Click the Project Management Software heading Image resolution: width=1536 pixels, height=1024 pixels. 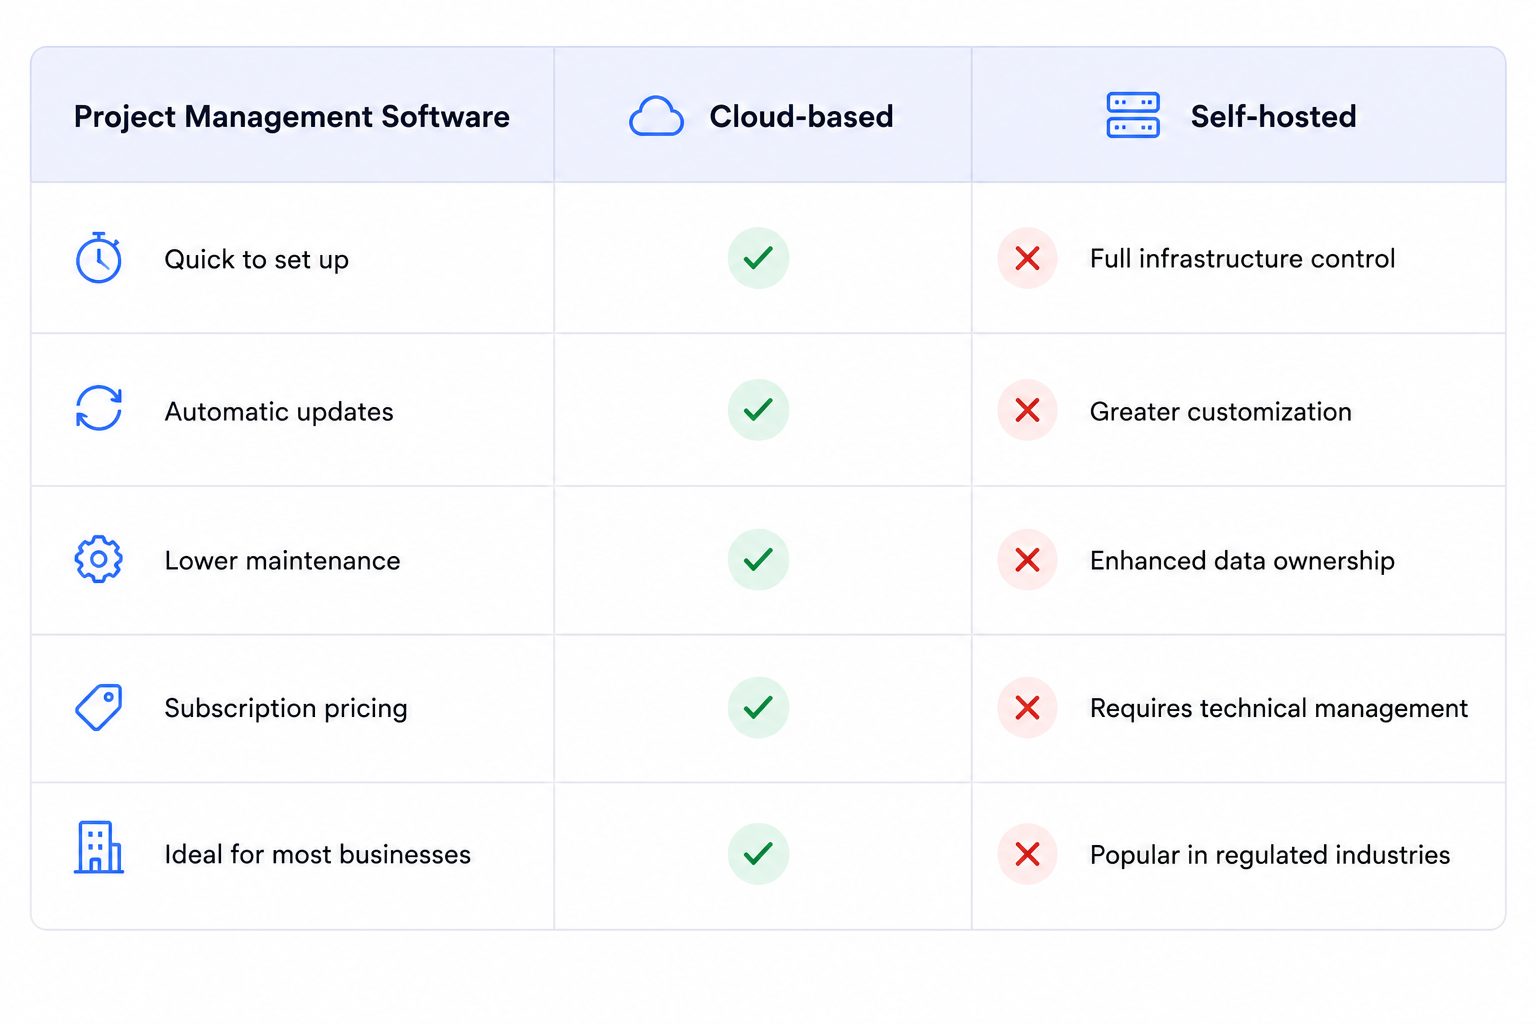tap(292, 117)
